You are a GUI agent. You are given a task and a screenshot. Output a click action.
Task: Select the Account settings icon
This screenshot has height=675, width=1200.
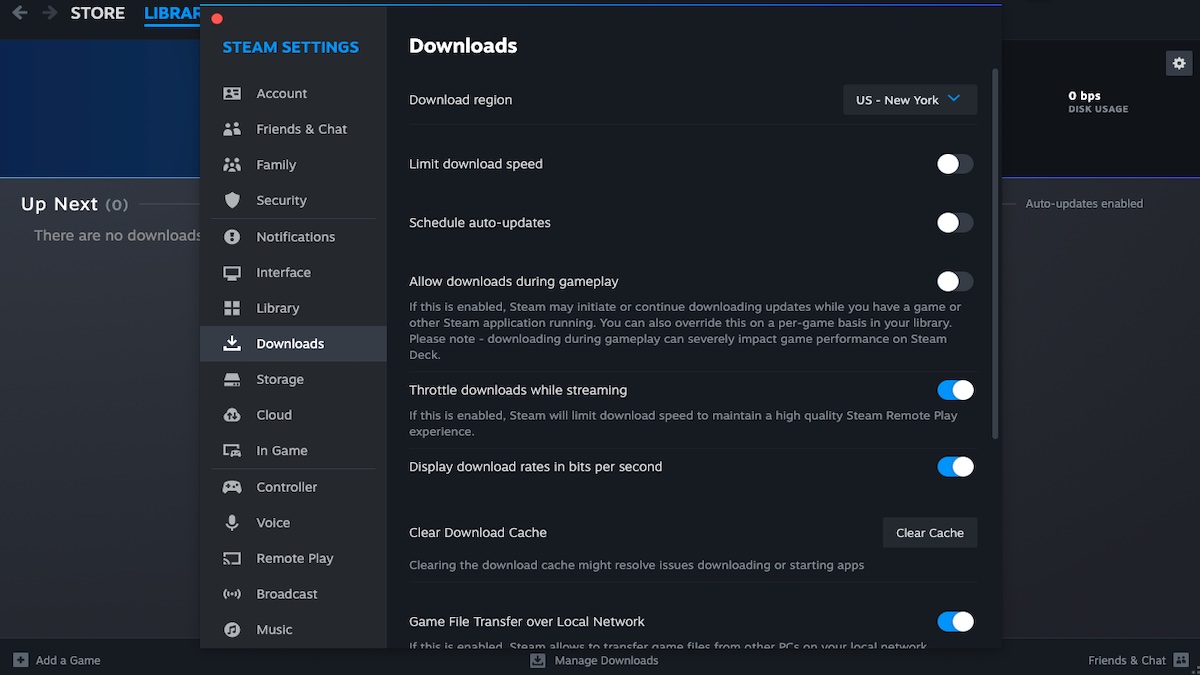tap(232, 93)
